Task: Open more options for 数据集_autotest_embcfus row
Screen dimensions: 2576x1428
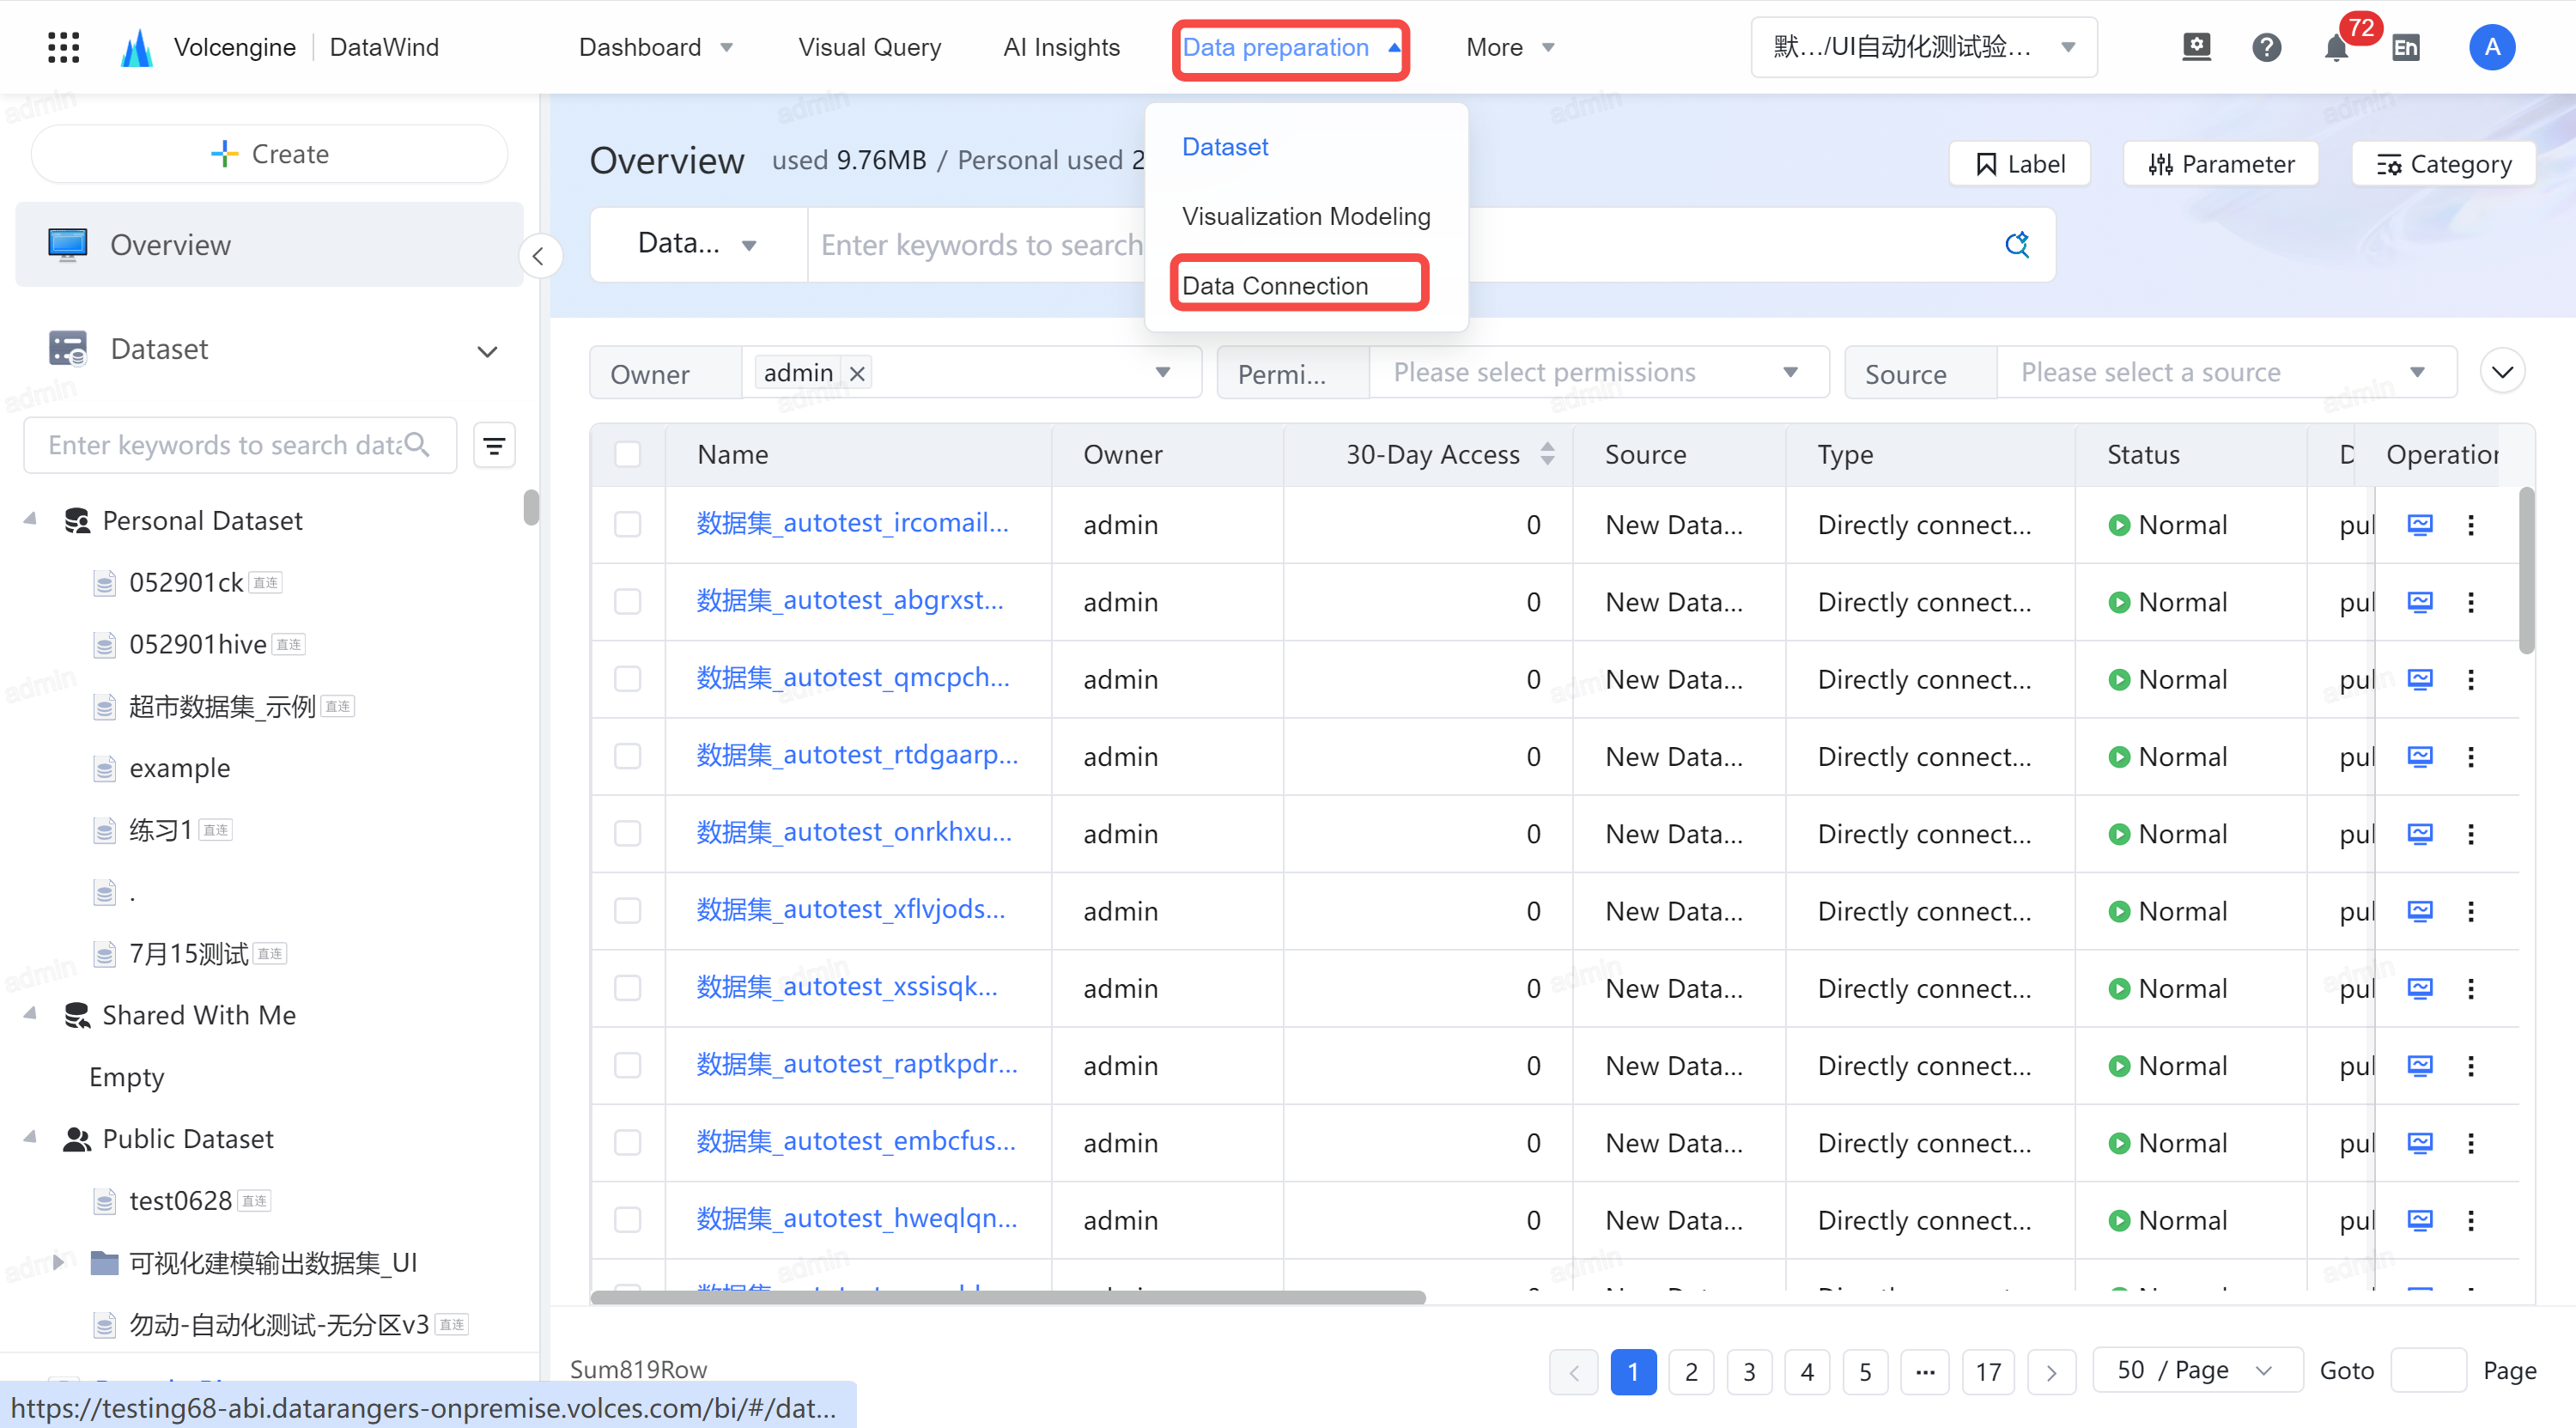Action: [2471, 1143]
